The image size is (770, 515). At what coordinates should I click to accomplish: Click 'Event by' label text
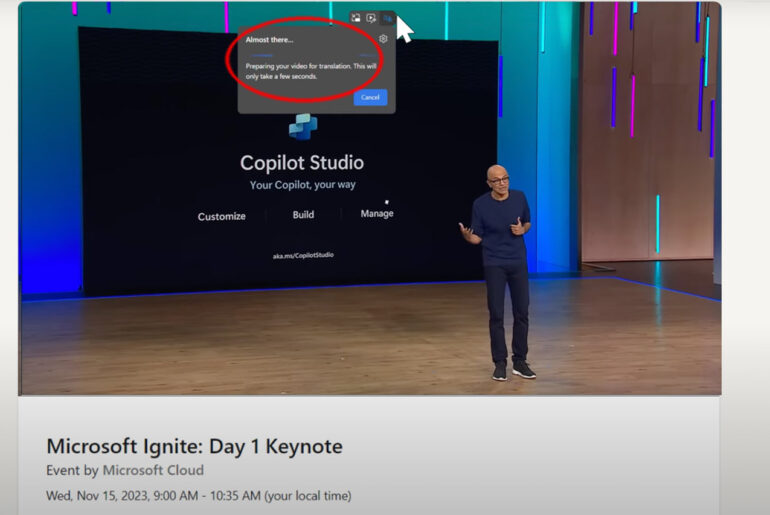click(72, 470)
